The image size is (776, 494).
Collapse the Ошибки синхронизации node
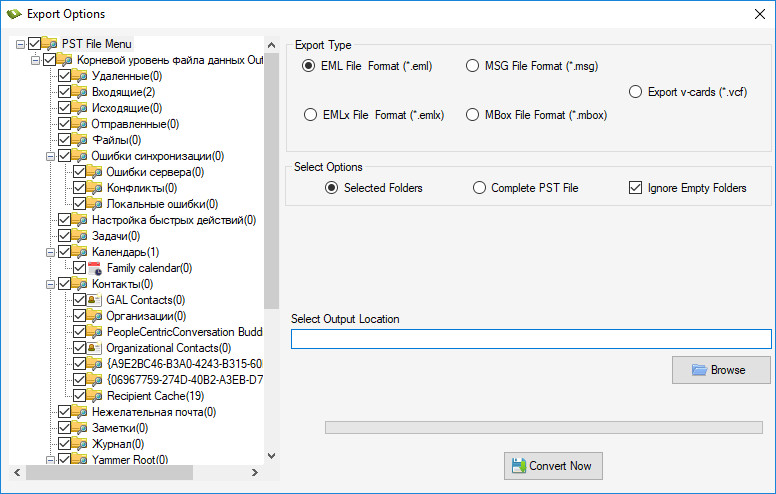50,156
